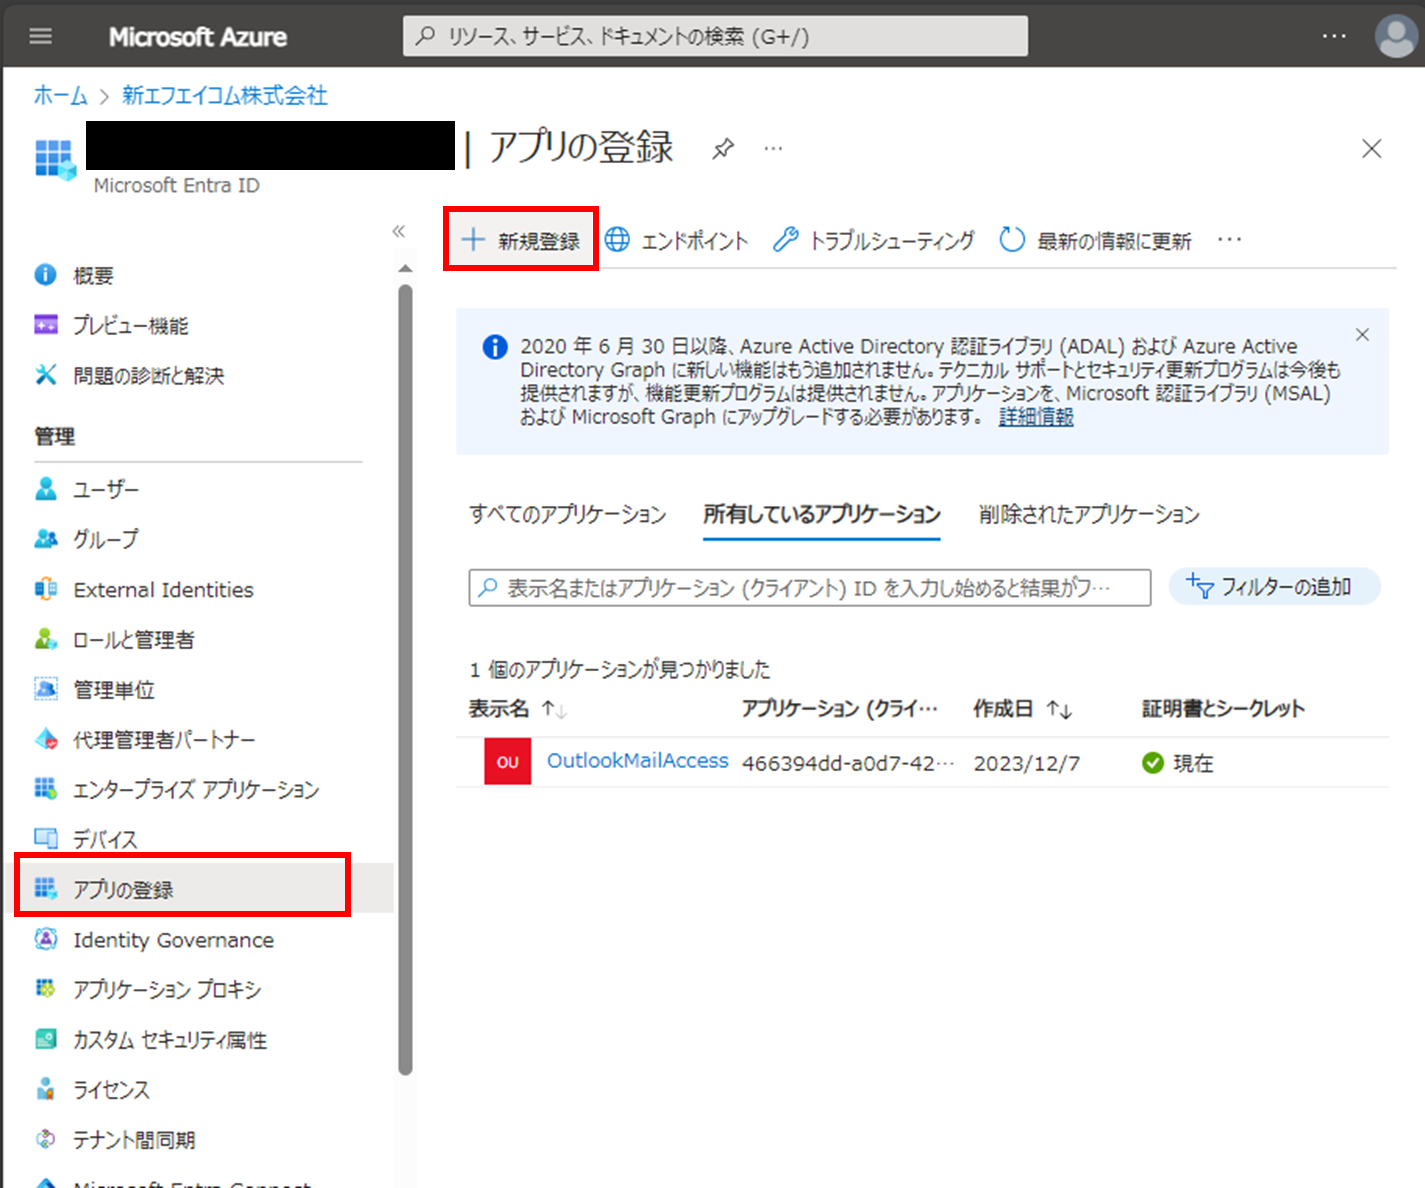Dismiss the ADAL info banner
Viewport: 1425px width, 1188px height.
point(1362,335)
